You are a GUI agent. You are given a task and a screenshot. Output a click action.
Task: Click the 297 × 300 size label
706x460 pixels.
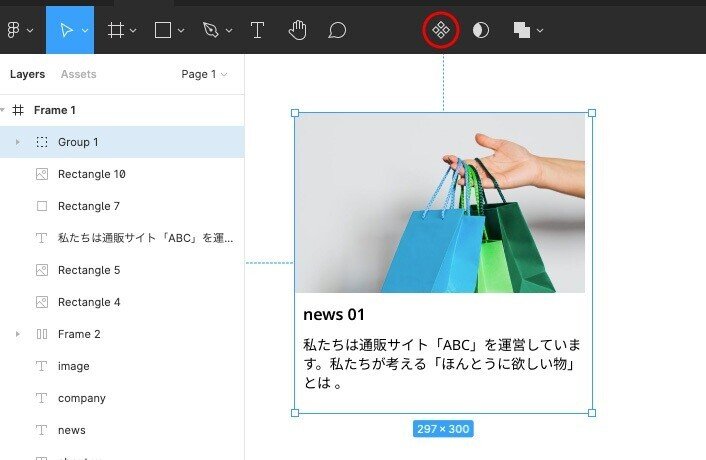coord(443,429)
